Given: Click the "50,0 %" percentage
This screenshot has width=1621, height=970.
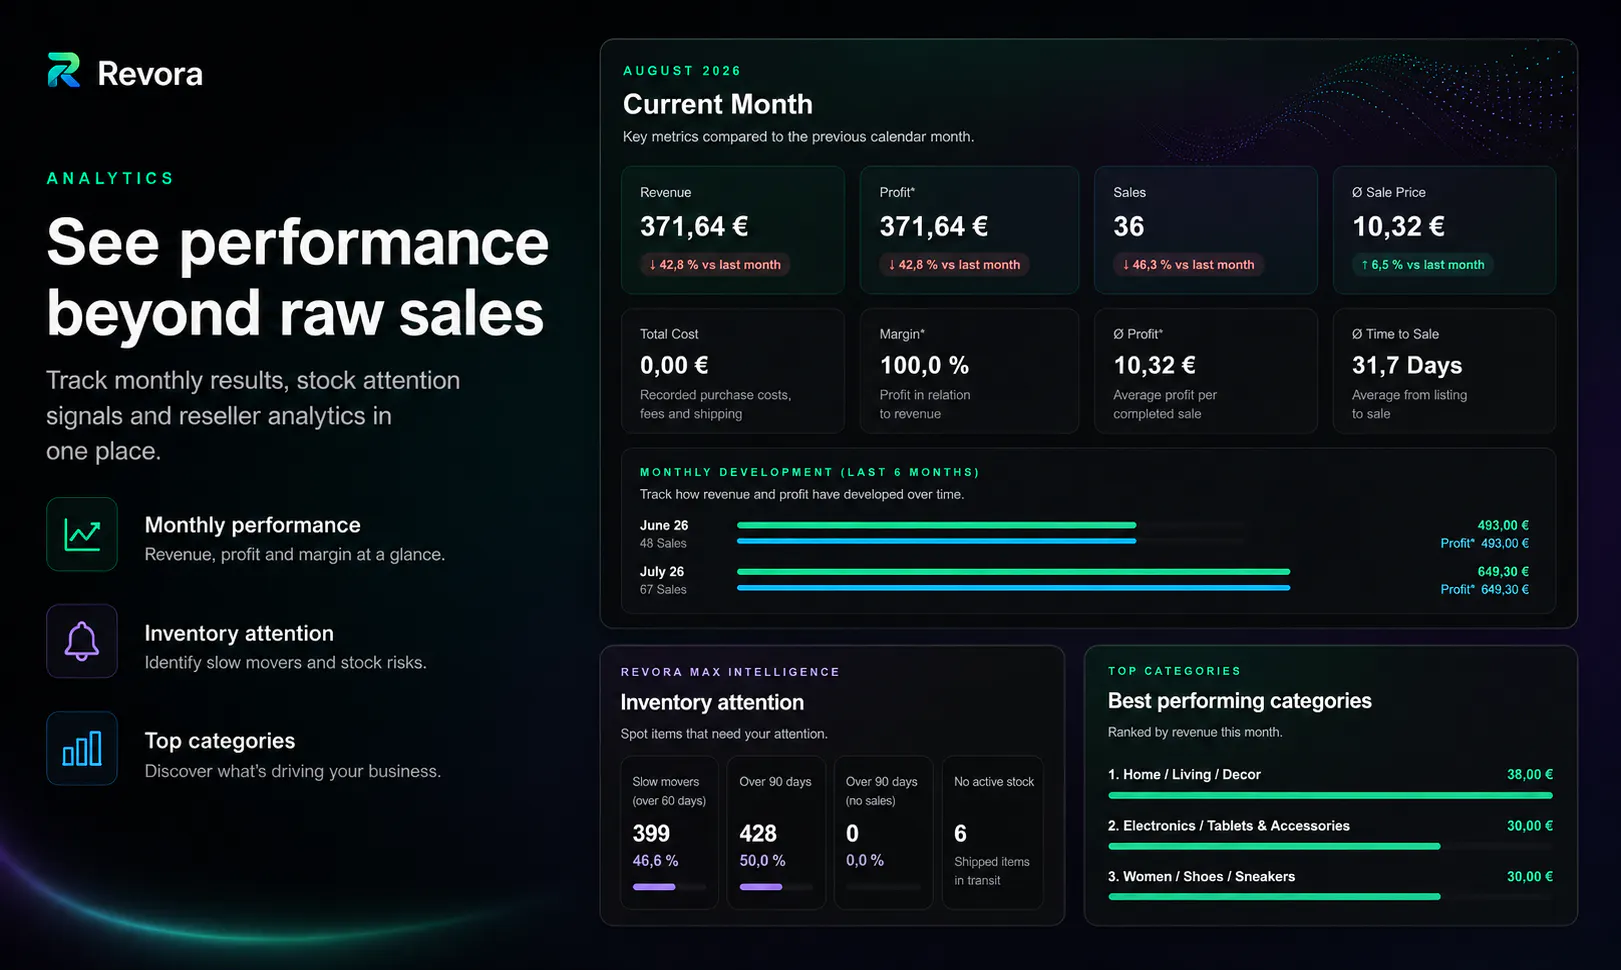Looking at the screenshot, I should 762,861.
